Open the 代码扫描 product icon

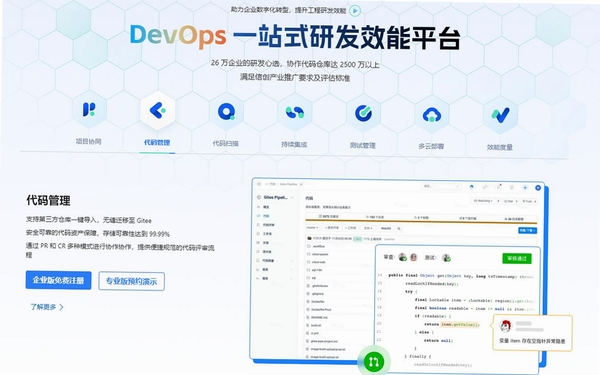pyautogui.click(x=226, y=112)
